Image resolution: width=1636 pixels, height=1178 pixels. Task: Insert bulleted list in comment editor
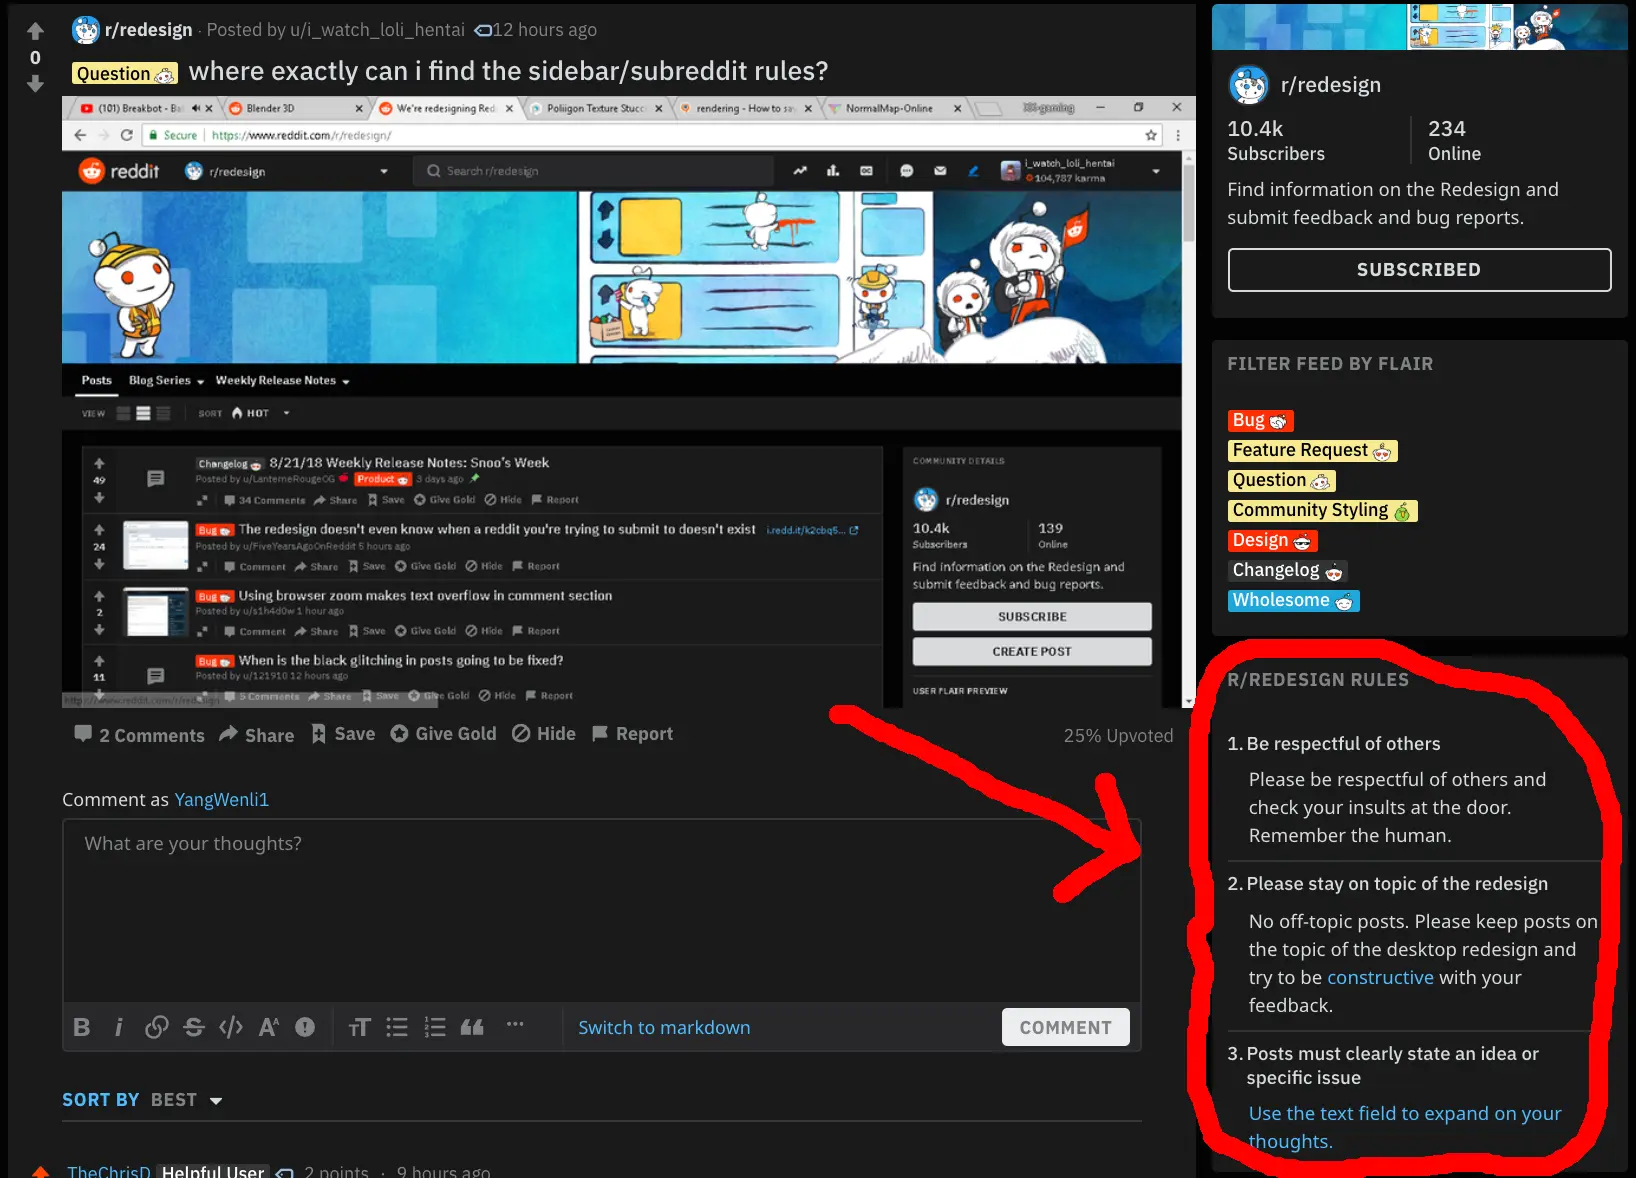point(397,1027)
